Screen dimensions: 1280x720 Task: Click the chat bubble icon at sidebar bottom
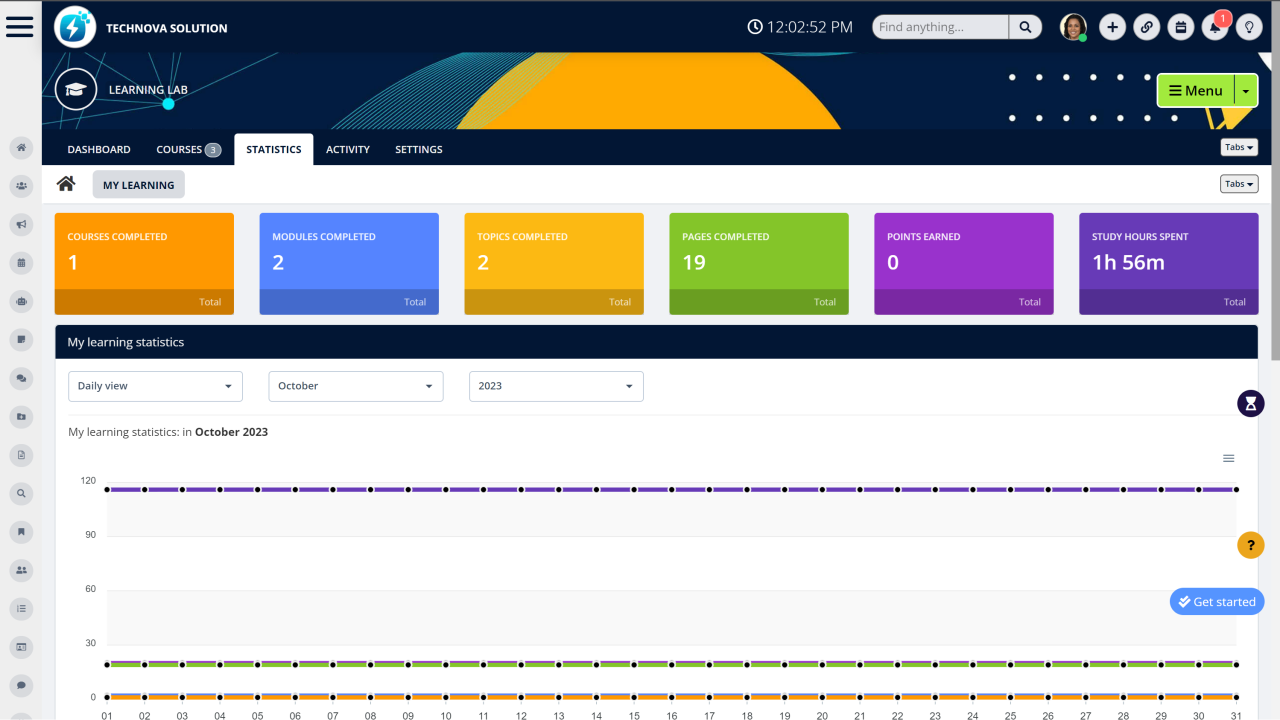click(21, 685)
